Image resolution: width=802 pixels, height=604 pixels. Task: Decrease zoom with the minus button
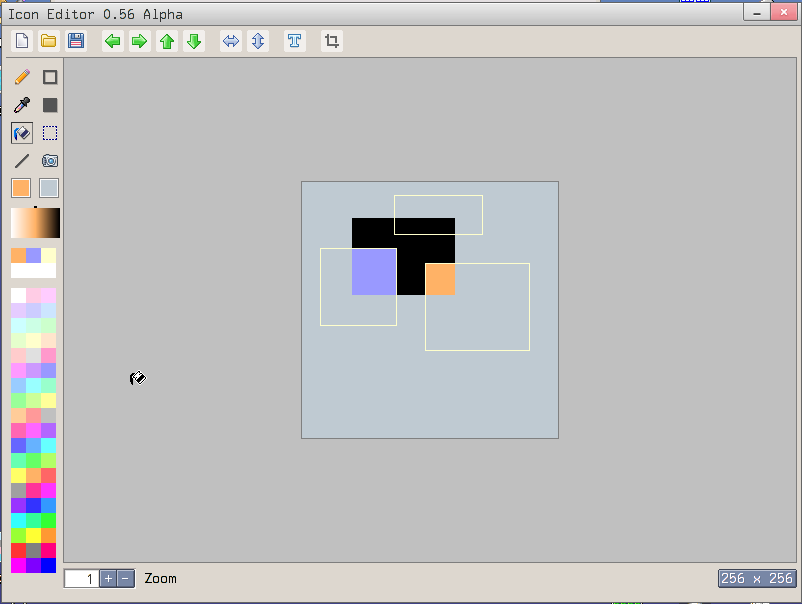point(125,579)
